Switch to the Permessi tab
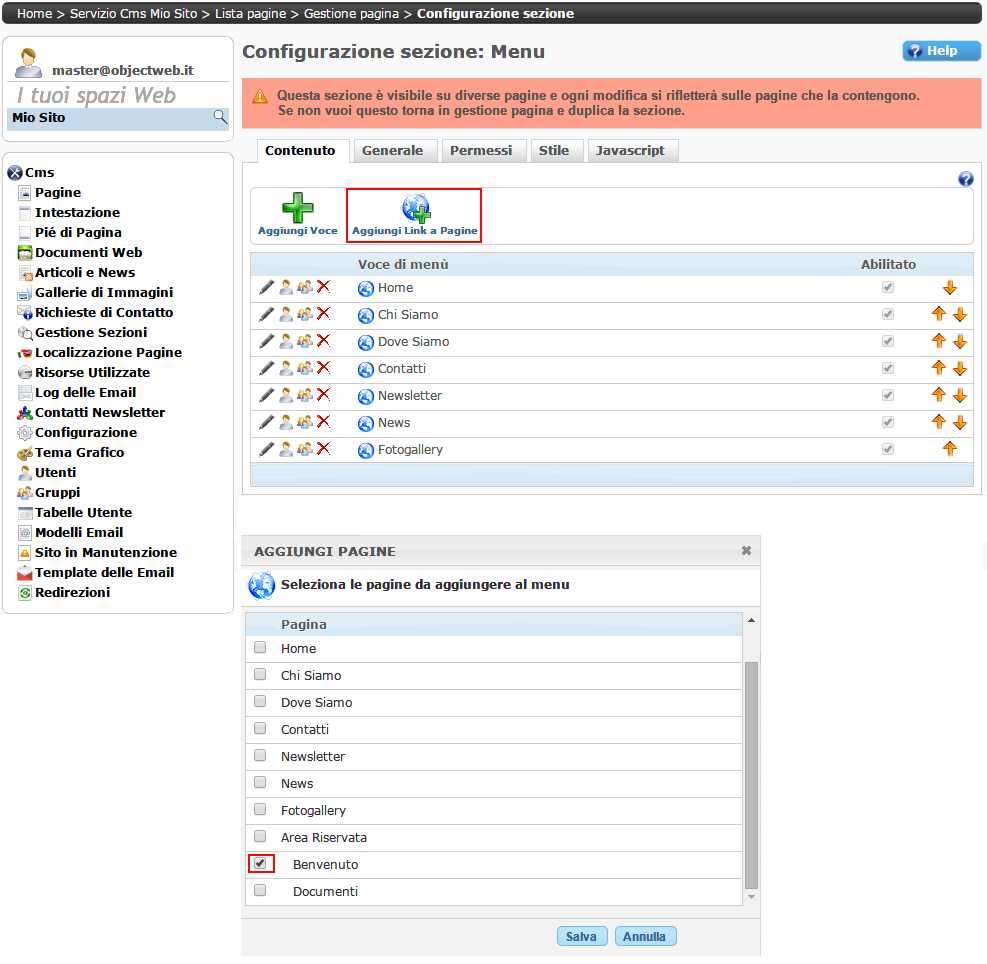Viewport: 987px width, 964px height. 481,150
